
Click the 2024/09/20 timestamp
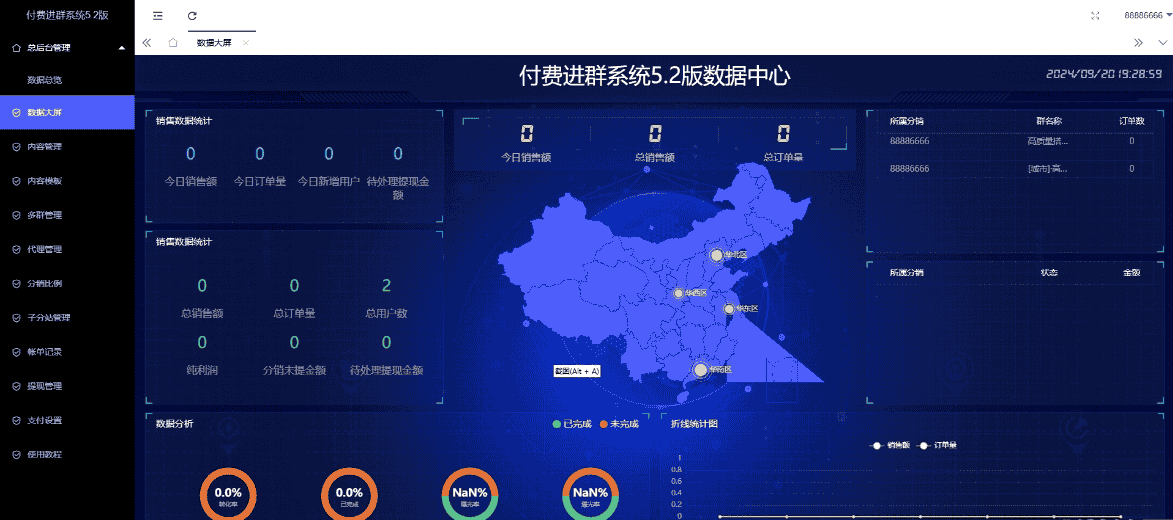(x=1103, y=74)
